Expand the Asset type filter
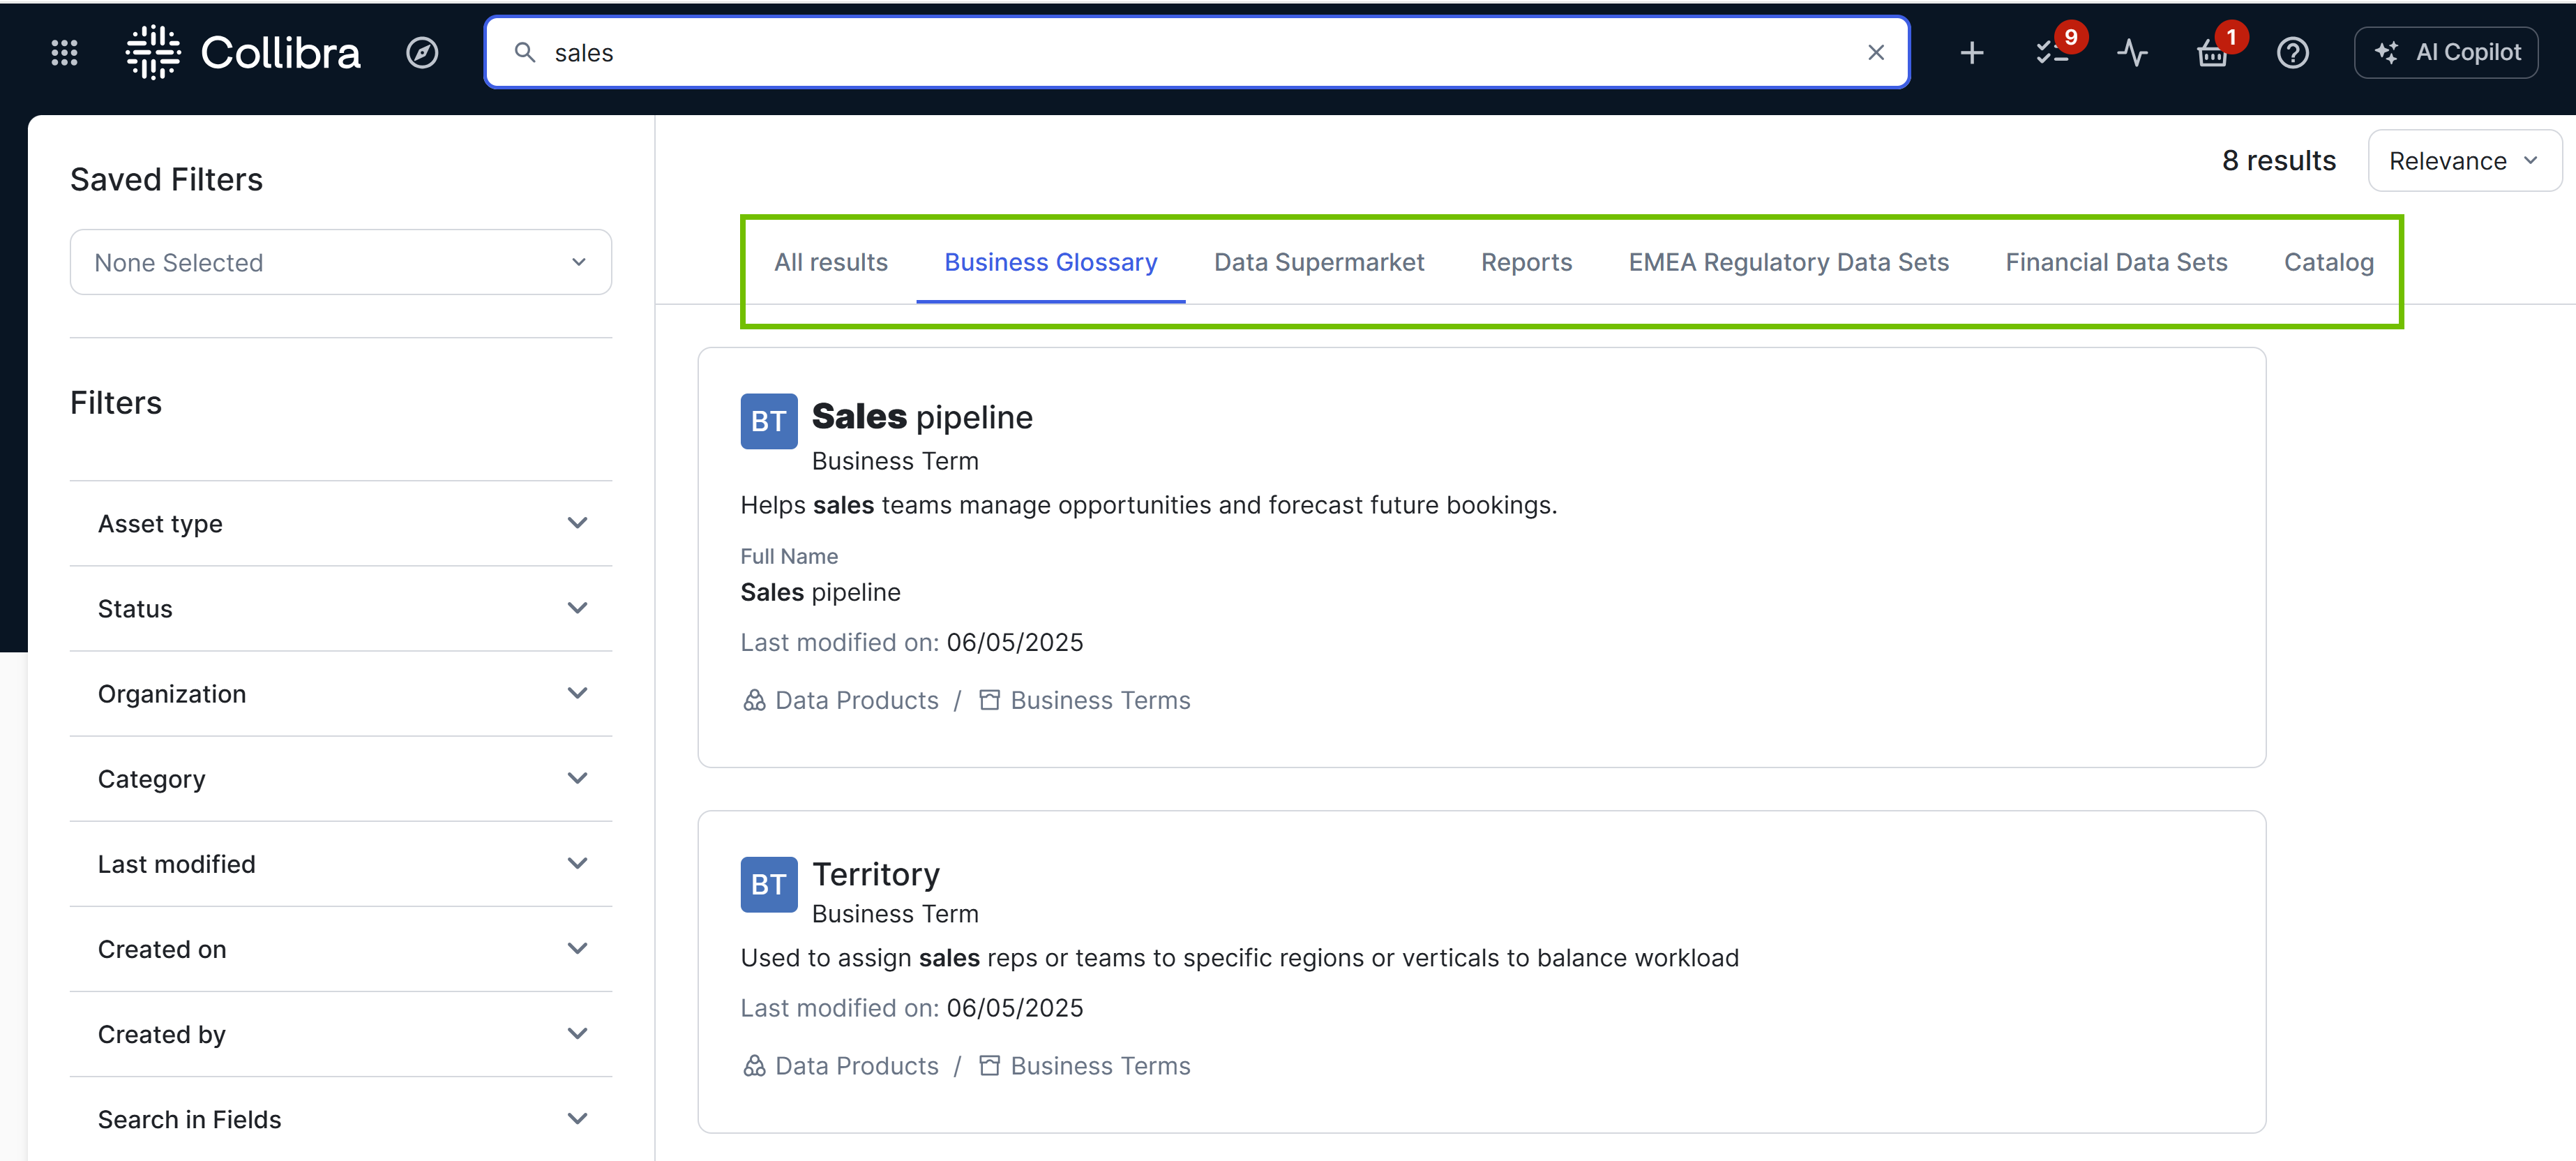Screen dimensions: 2576x1161 click(340, 523)
